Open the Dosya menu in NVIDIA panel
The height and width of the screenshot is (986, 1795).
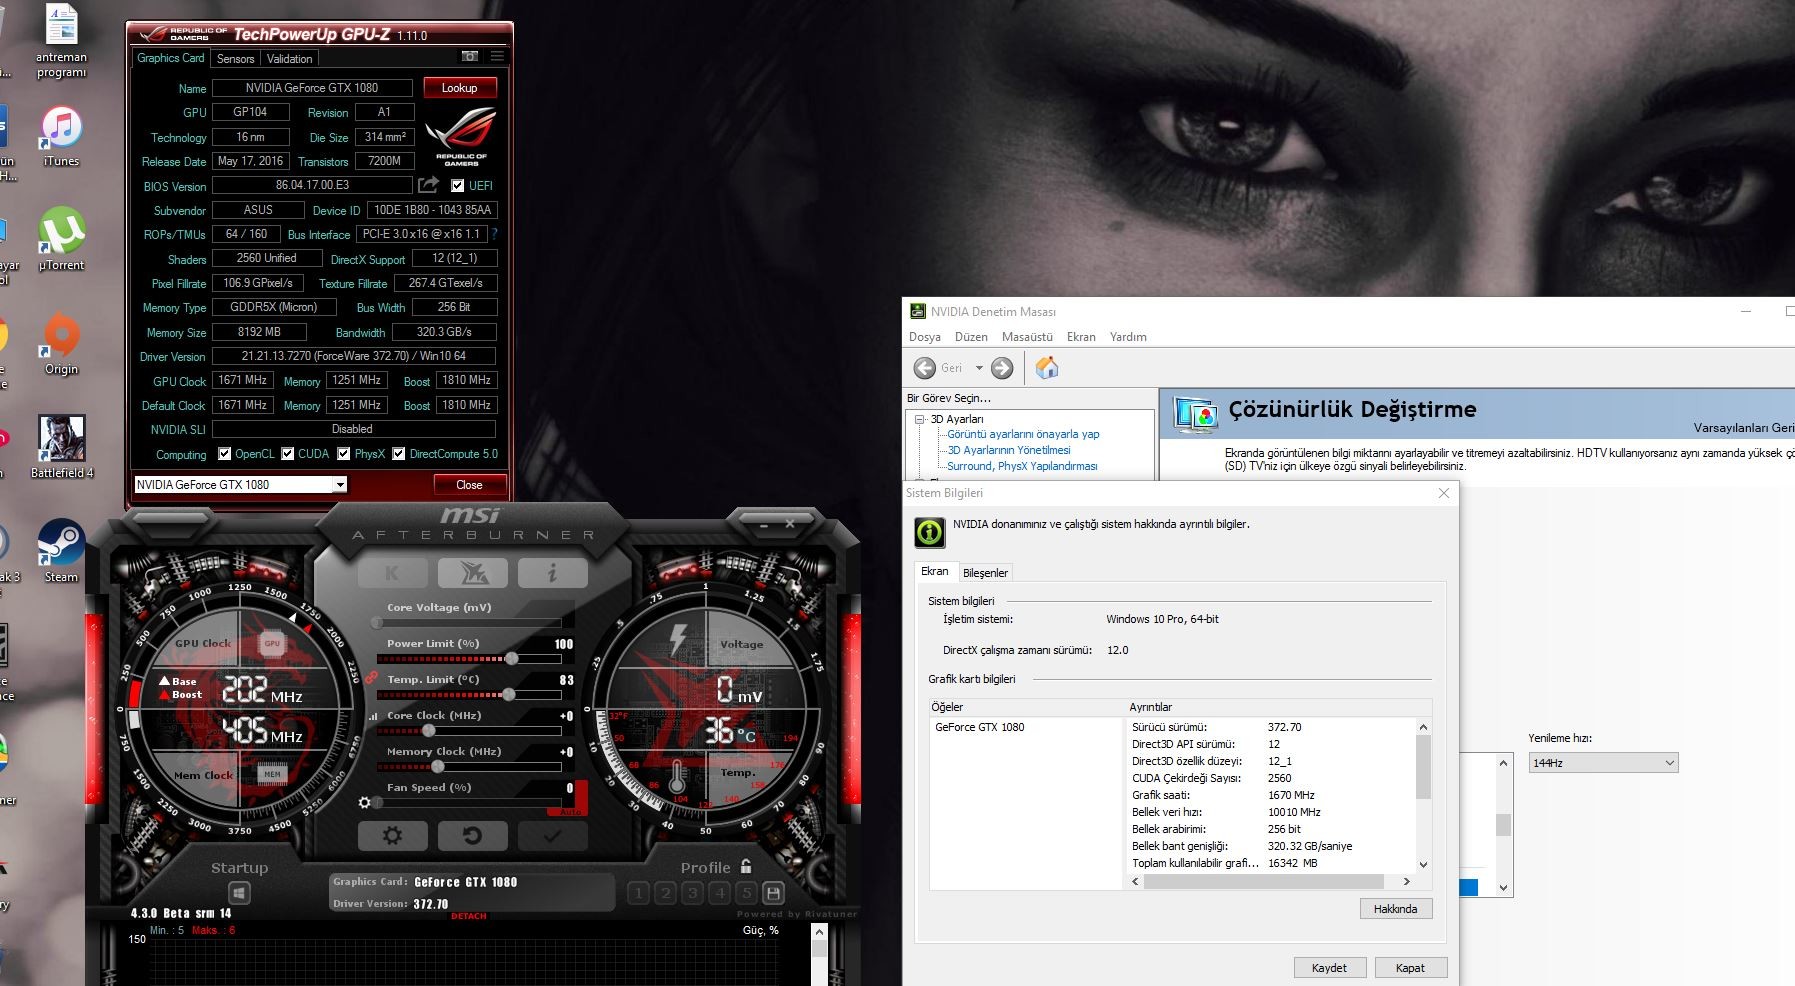pos(925,337)
